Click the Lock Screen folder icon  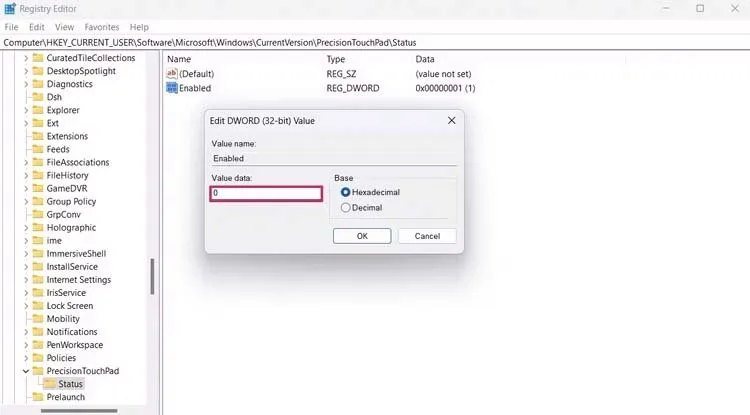tap(38, 306)
